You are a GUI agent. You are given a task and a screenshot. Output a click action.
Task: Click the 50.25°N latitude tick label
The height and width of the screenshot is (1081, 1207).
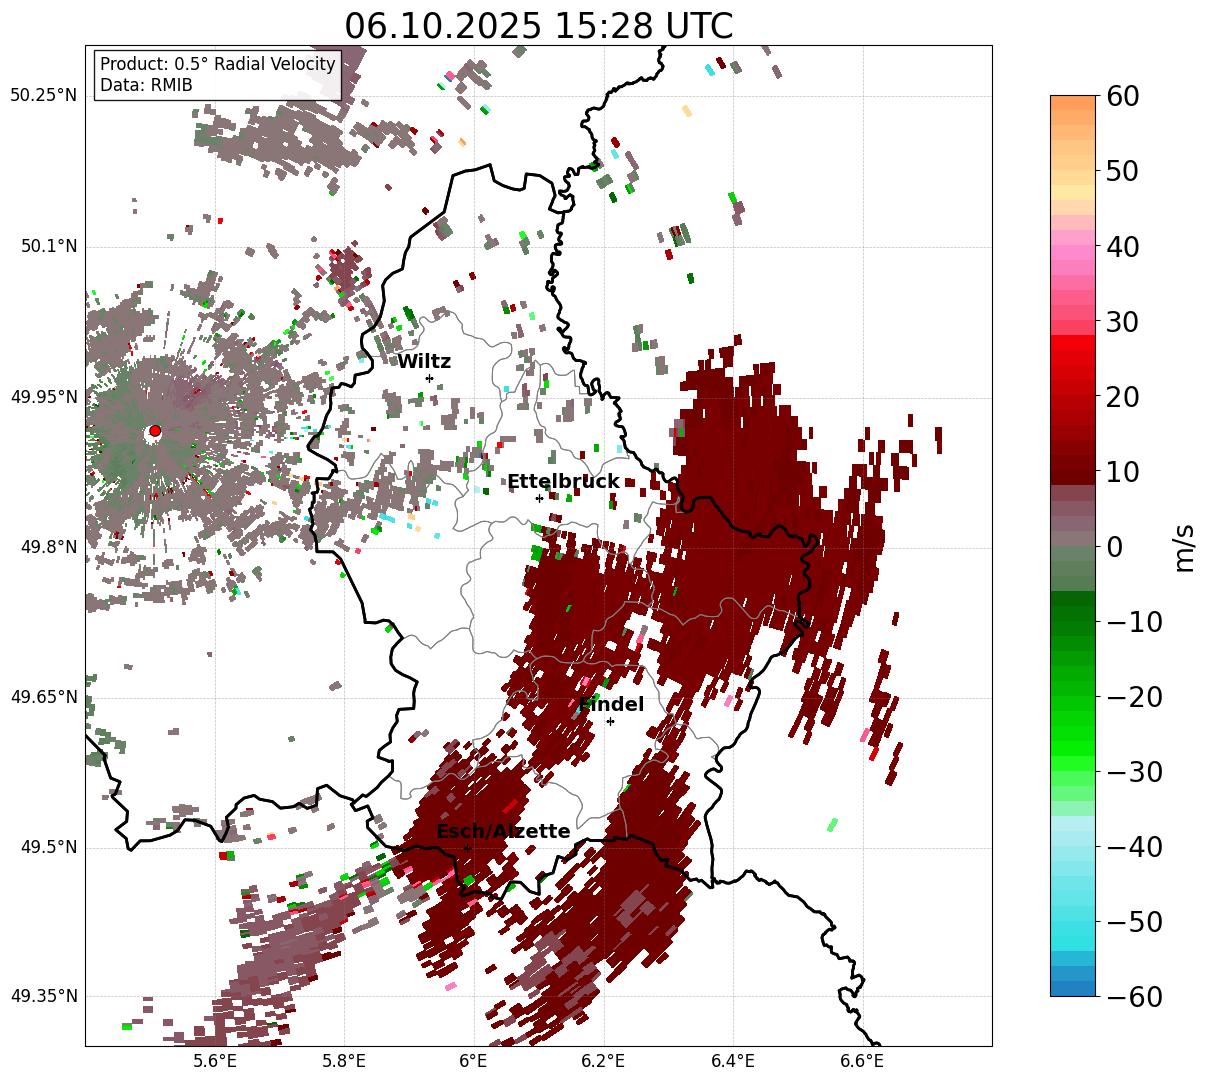pyautogui.click(x=44, y=96)
